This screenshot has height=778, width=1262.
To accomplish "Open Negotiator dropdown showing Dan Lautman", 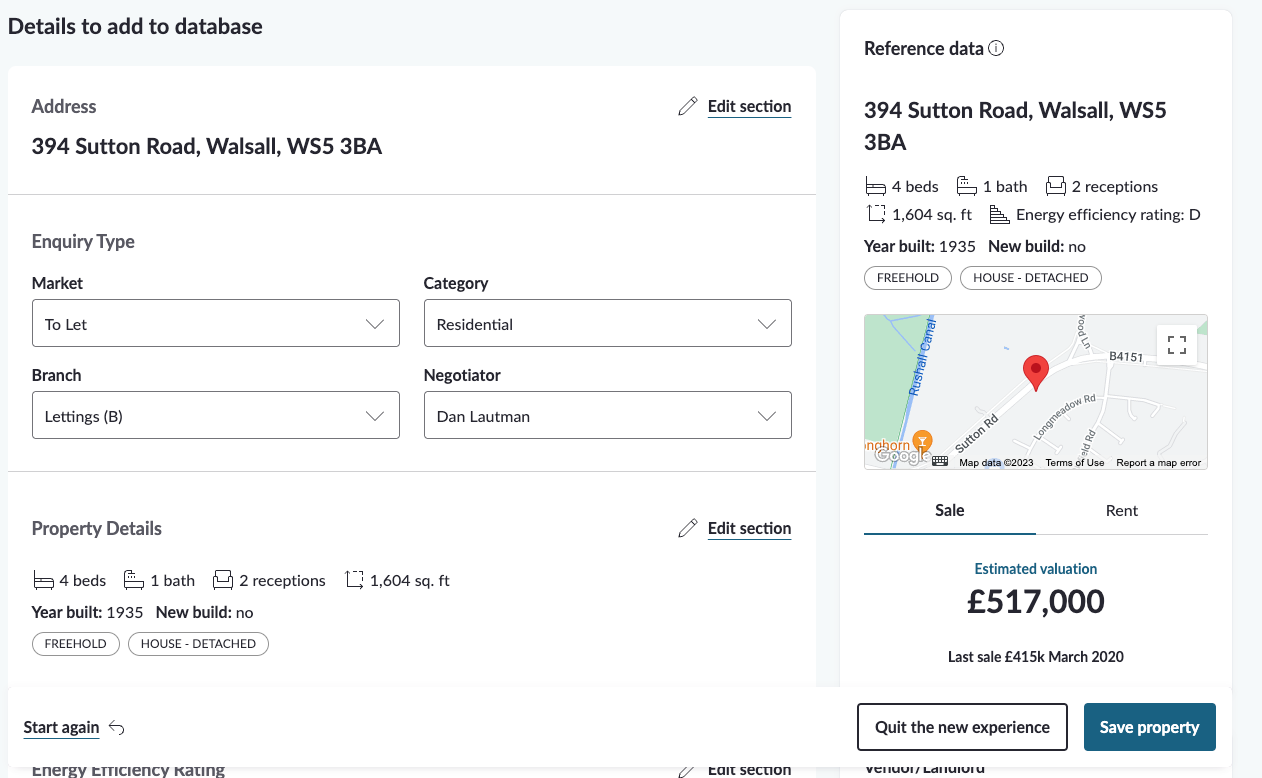I will (x=607, y=416).
